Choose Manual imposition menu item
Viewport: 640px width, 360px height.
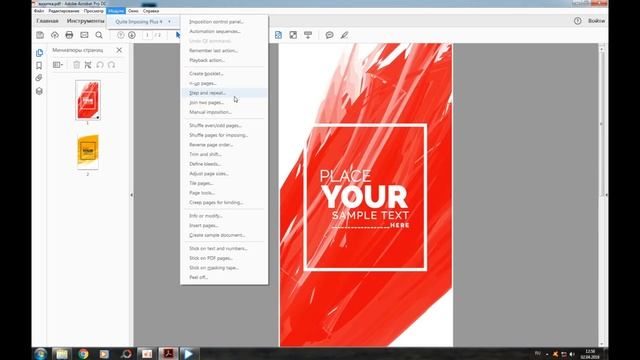pyautogui.click(x=224, y=112)
